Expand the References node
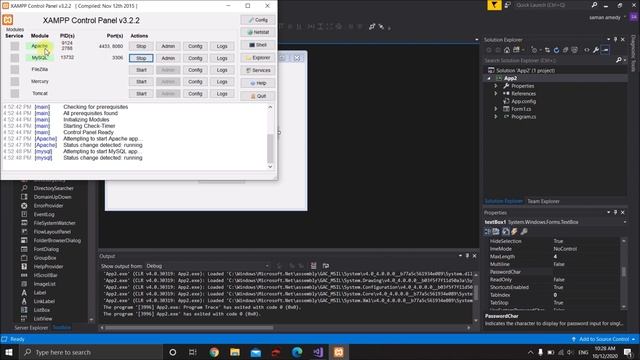 click(496, 93)
